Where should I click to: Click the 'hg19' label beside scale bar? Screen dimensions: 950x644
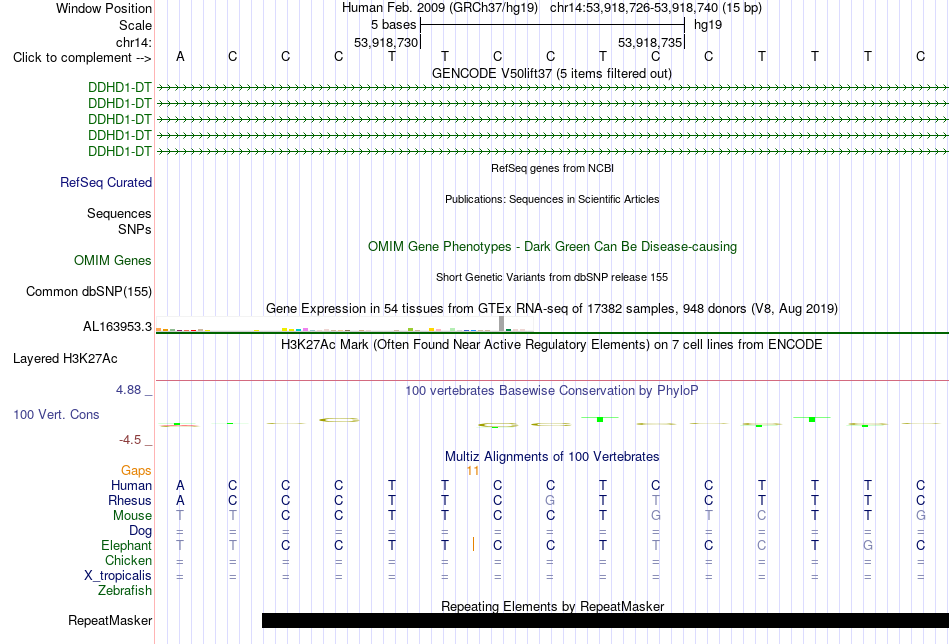click(x=708, y=25)
